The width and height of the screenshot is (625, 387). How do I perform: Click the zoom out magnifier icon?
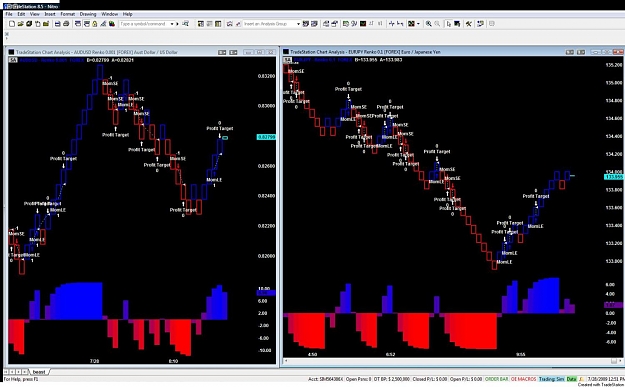coord(437,24)
